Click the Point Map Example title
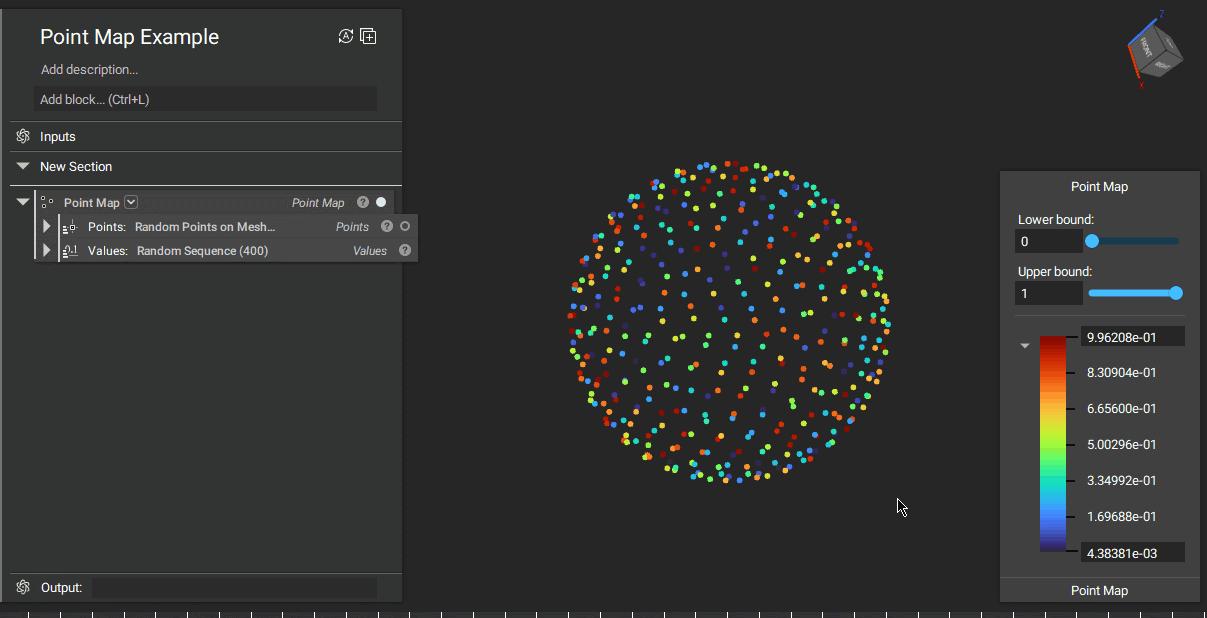1207x618 pixels. click(x=129, y=37)
